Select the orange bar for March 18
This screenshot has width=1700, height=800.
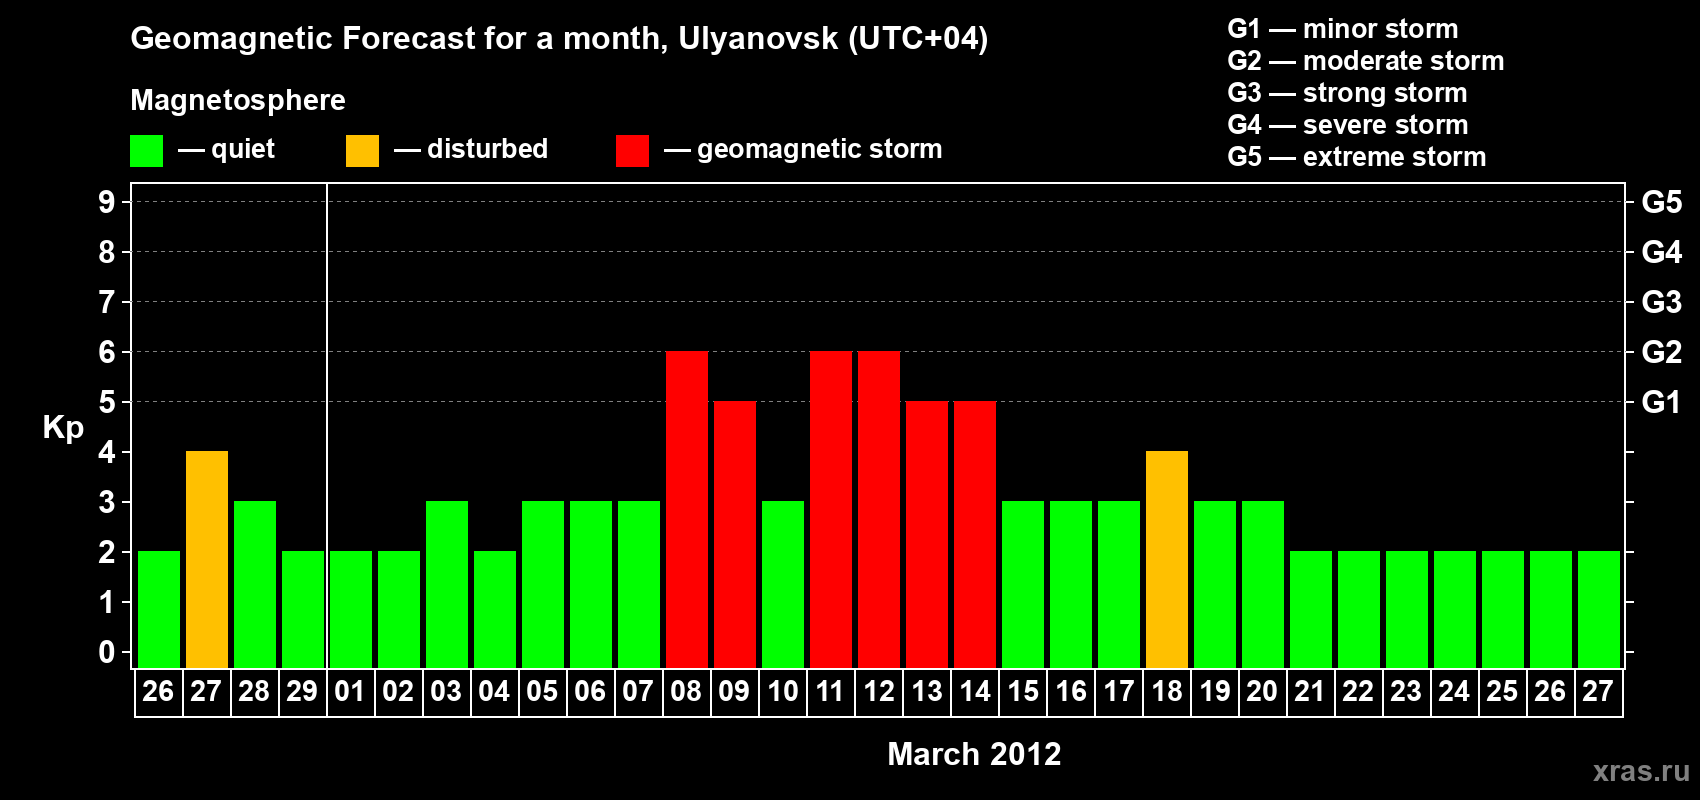pyautogui.click(x=1167, y=559)
